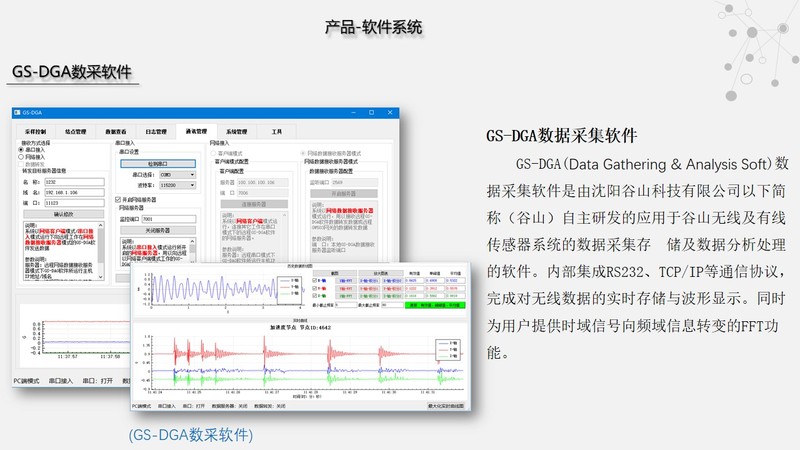Click the GS-DGA数据采集软件 description heading
800x450 pixels.
pyautogui.click(x=561, y=136)
